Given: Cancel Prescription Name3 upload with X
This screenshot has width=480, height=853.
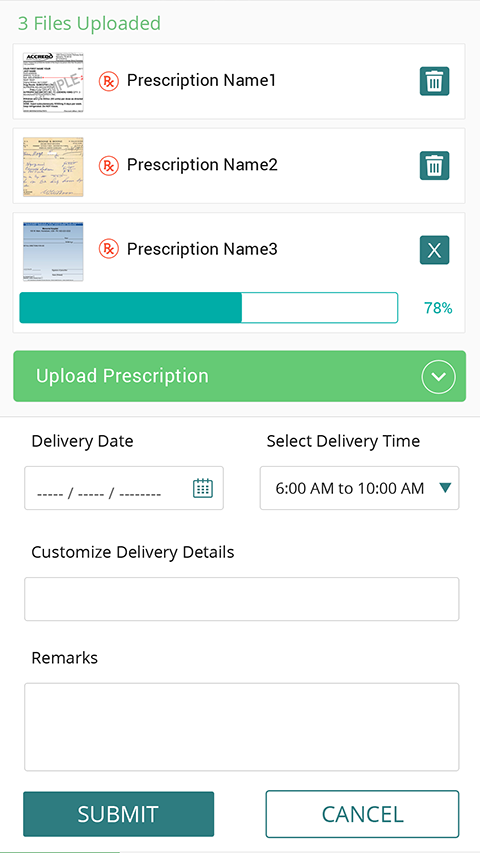Looking at the screenshot, I should point(434,250).
